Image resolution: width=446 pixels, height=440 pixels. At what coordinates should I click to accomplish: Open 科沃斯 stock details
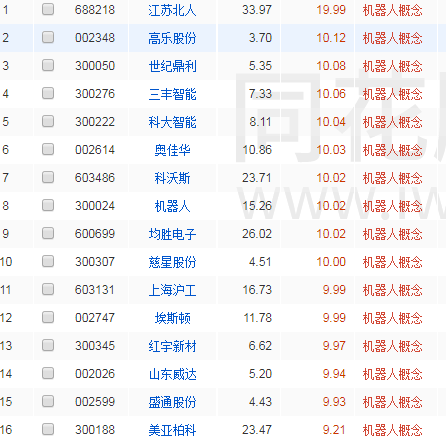click(172, 178)
